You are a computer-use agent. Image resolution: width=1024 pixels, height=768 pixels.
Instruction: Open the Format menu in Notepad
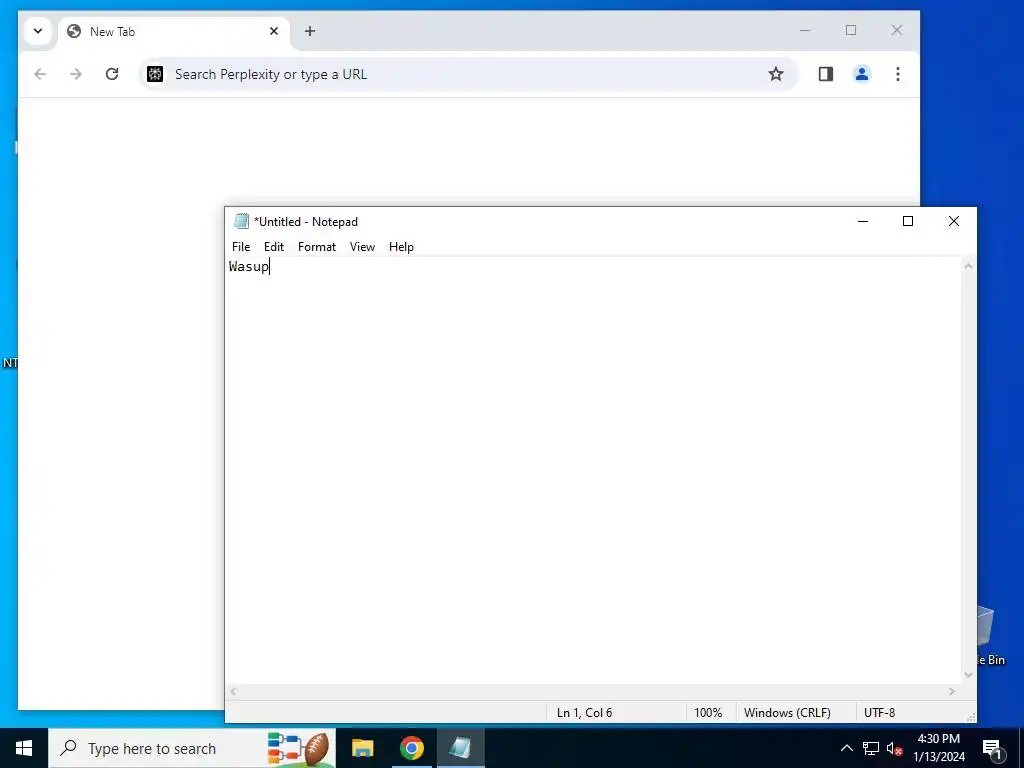pos(317,247)
